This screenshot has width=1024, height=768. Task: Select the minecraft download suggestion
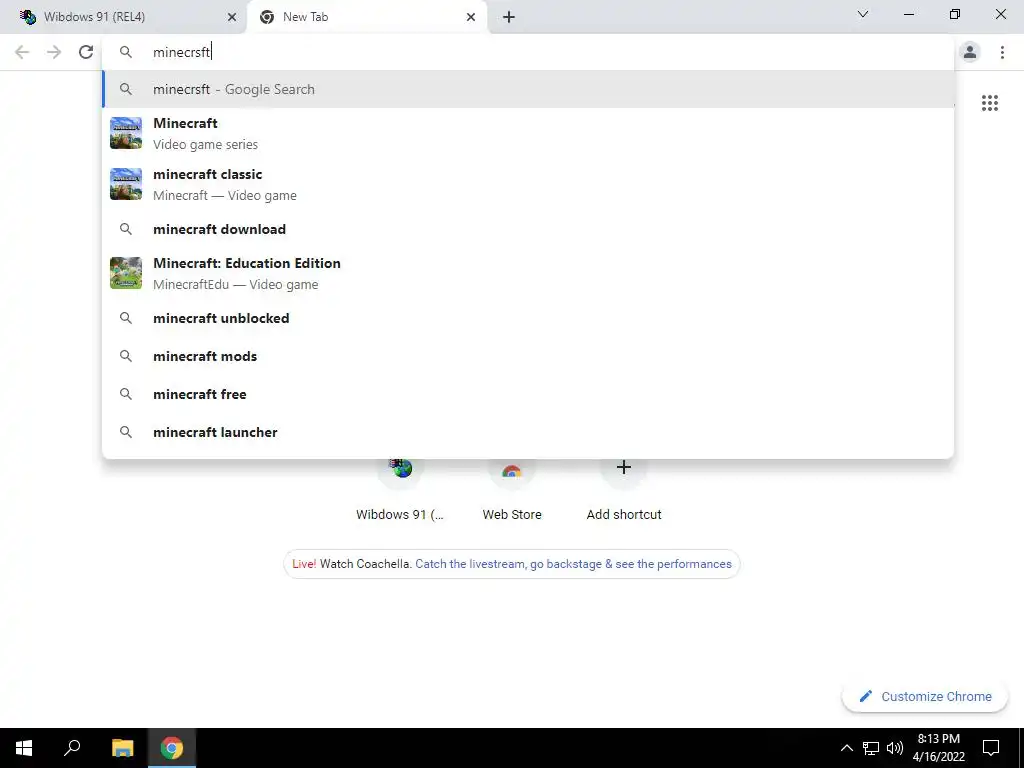528,229
